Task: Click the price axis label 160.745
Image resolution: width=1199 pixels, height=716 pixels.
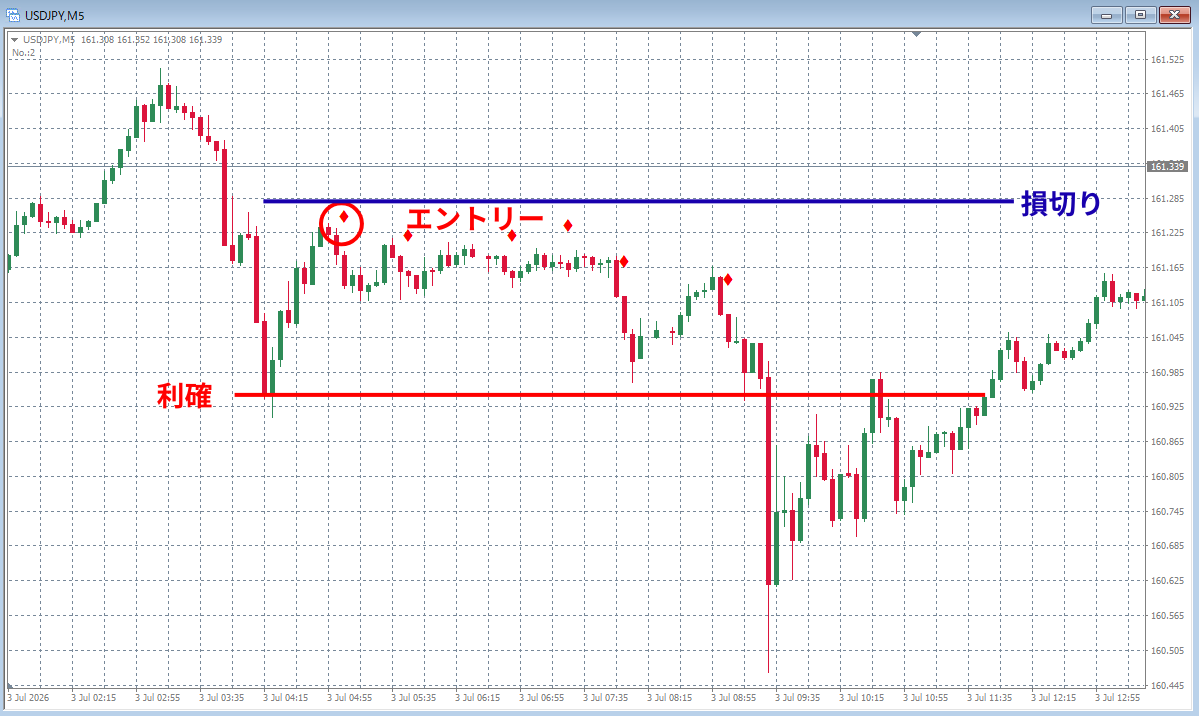Action: (x=1167, y=511)
